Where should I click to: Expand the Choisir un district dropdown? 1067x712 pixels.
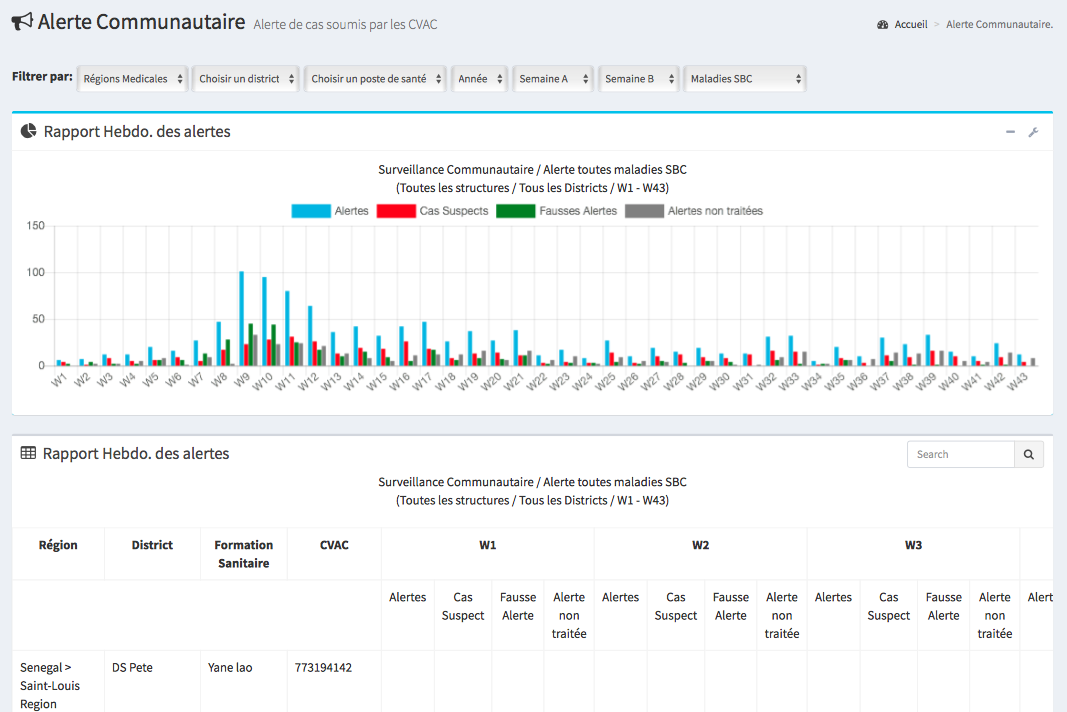click(x=246, y=79)
